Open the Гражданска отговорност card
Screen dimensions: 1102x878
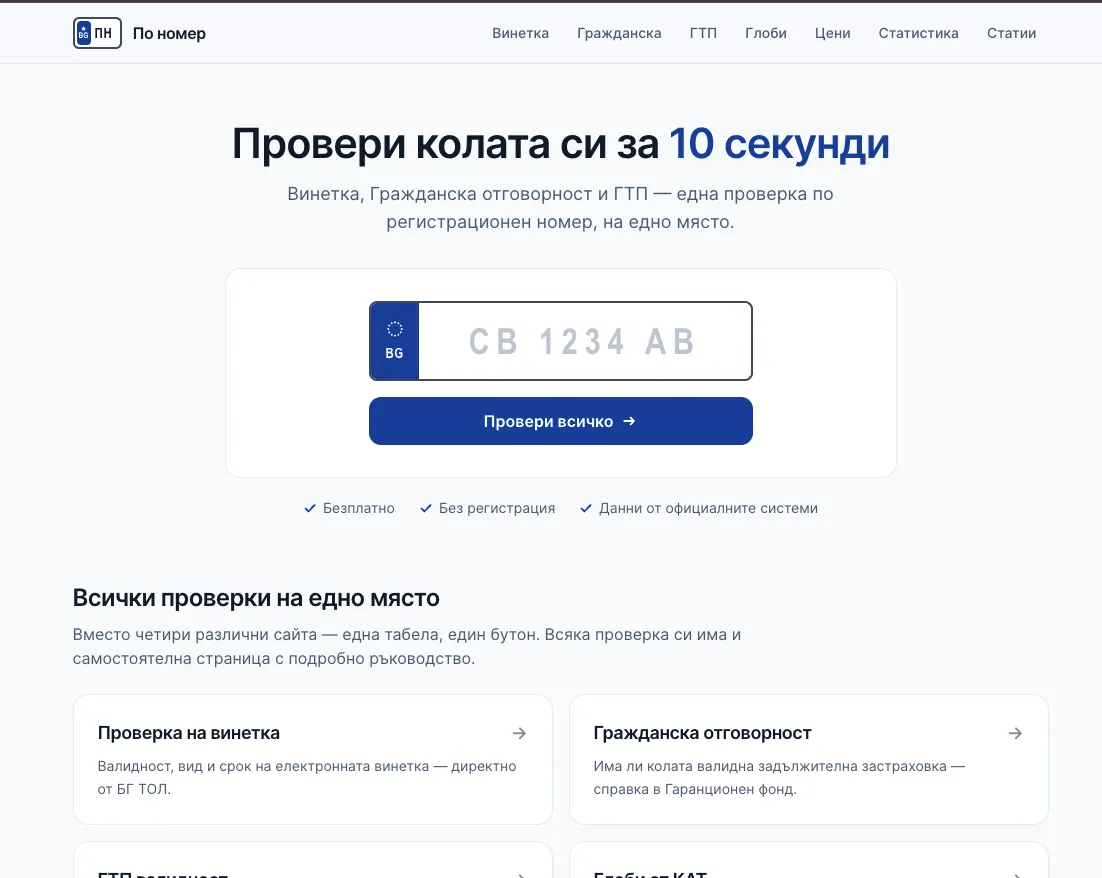pos(809,759)
